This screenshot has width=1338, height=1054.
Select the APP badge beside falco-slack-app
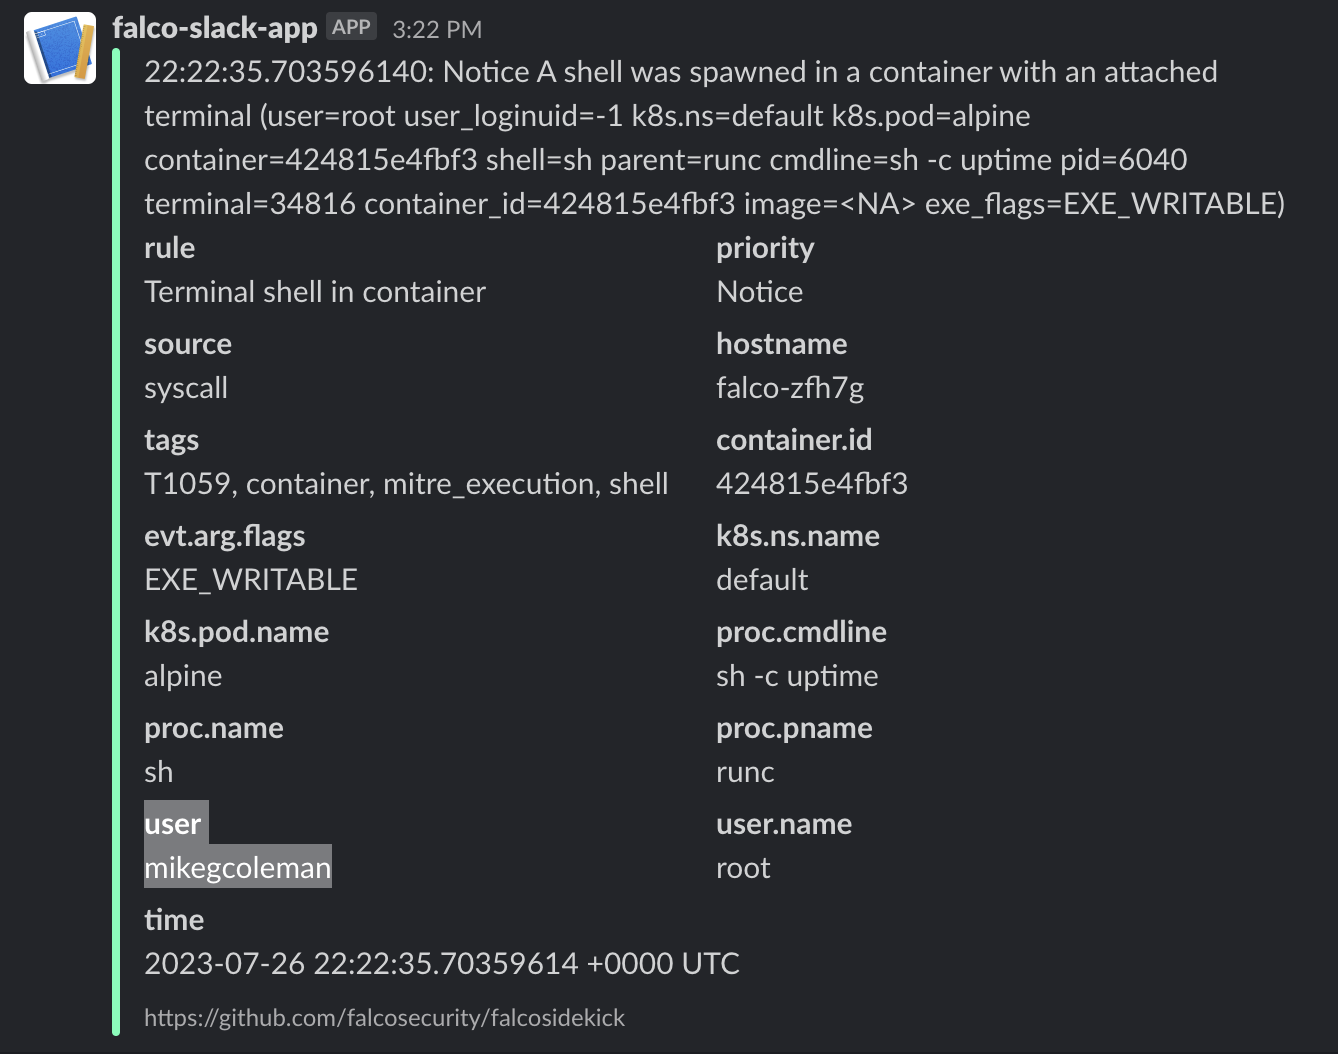pyautogui.click(x=351, y=27)
